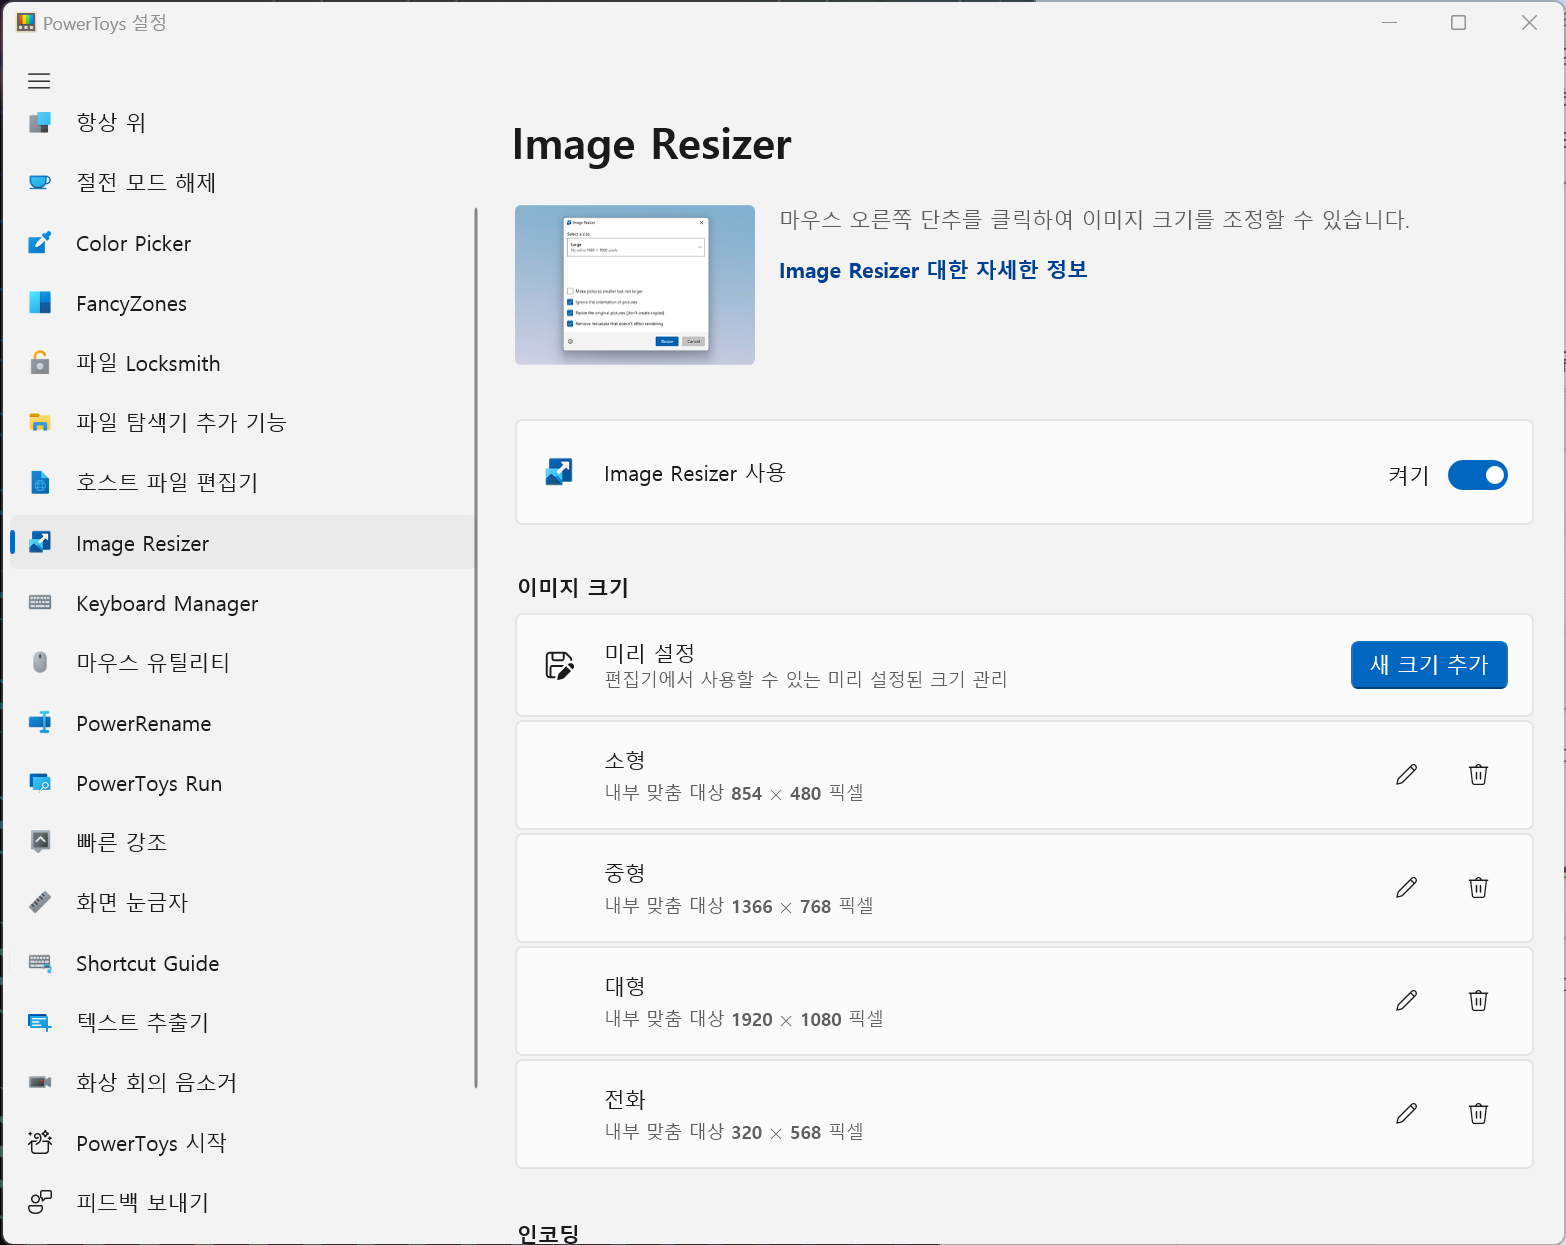Select the 대형 1920 × 1080 preset row
The height and width of the screenshot is (1245, 1566).
coord(1024,1001)
